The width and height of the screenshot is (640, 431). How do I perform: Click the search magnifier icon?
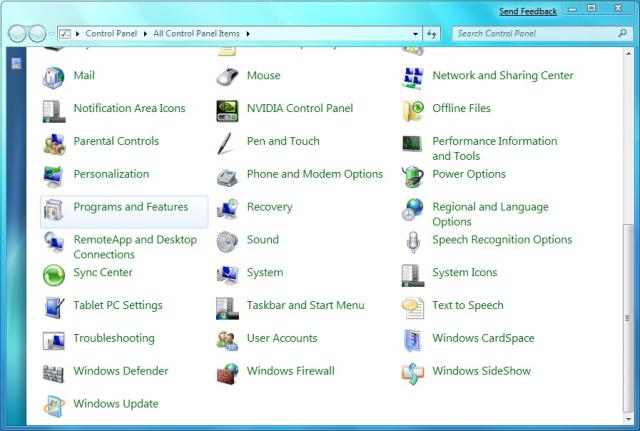click(622, 33)
